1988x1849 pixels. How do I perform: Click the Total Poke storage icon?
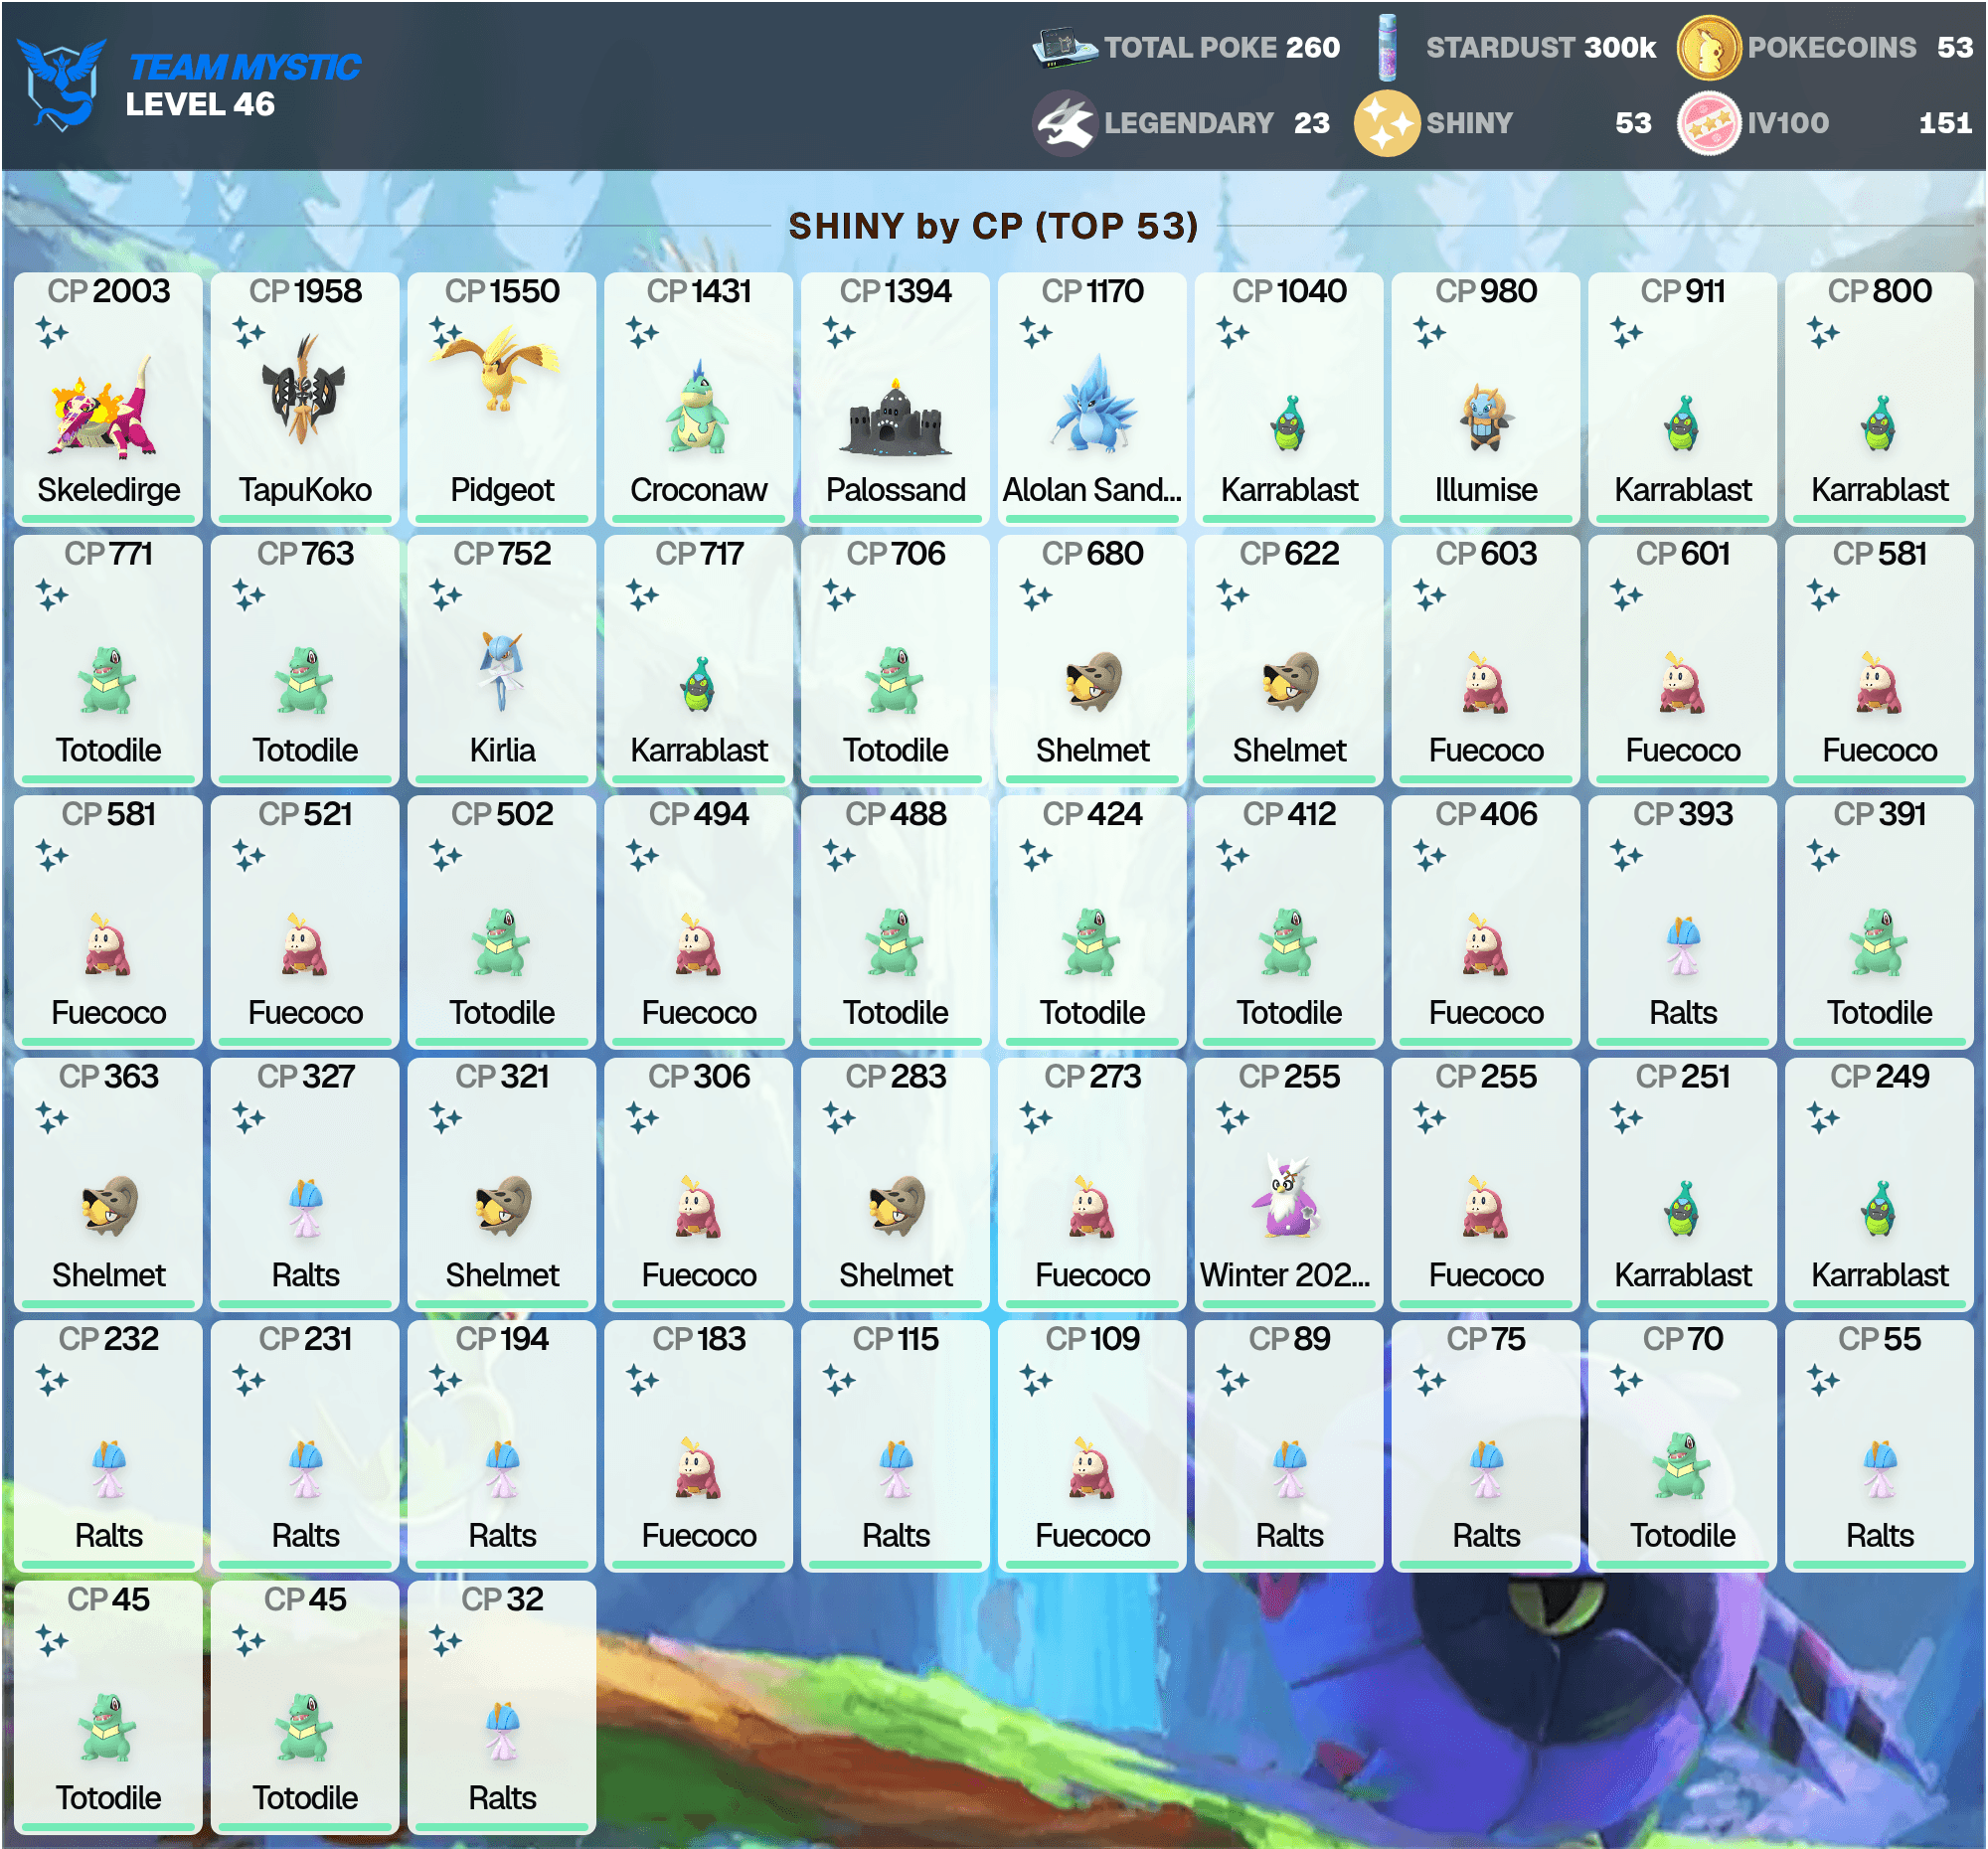pyautogui.click(x=1064, y=47)
